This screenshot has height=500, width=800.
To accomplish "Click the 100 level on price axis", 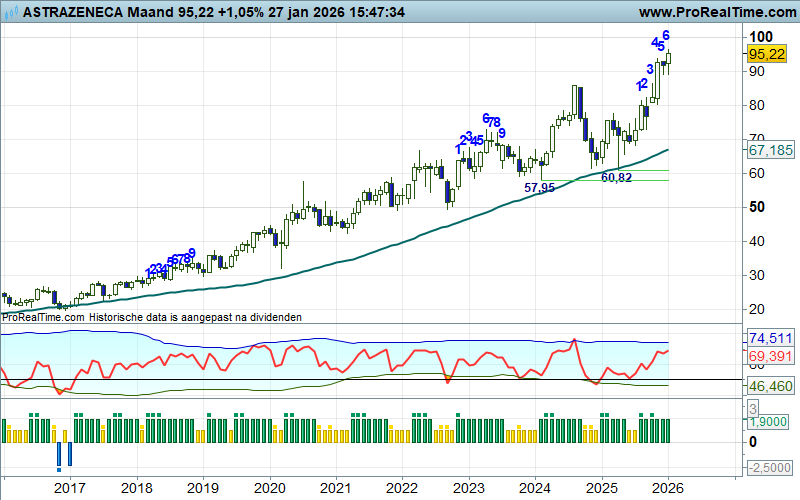I will coord(762,37).
